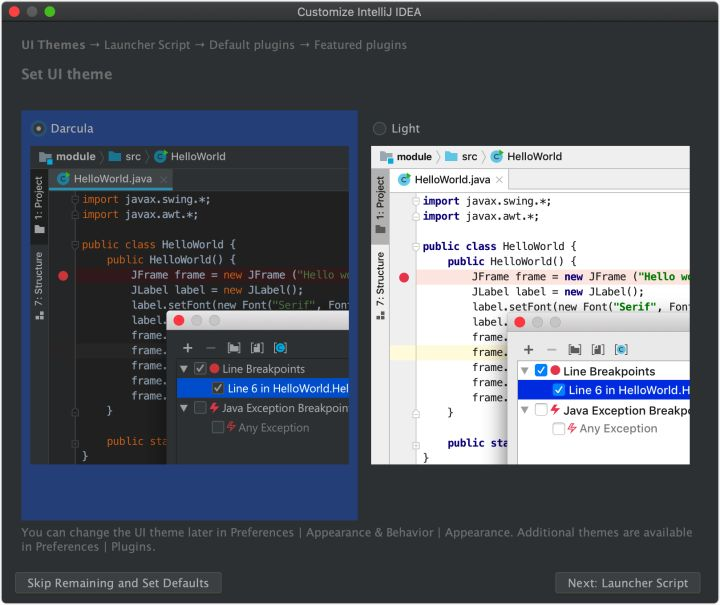Collapse Java Exception Breakpoints in Light preview

coord(525,410)
